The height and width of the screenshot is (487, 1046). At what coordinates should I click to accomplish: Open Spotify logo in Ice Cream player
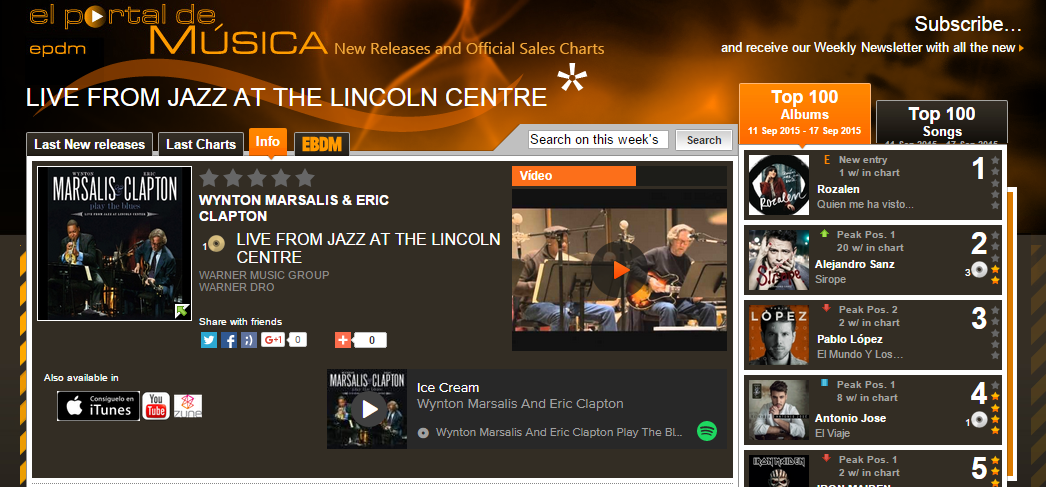tap(707, 431)
